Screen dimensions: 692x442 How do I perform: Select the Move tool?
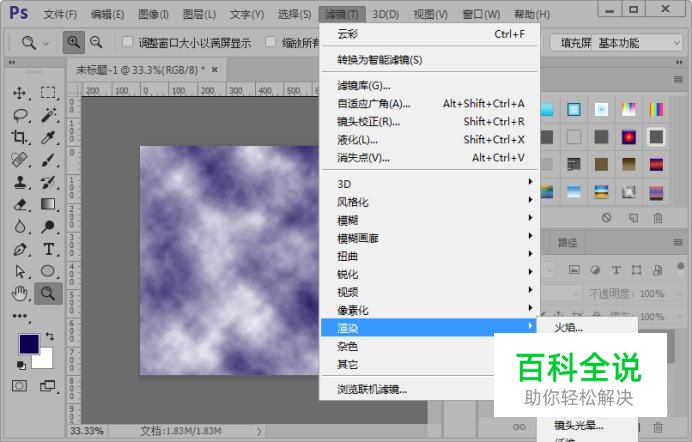coord(19,93)
